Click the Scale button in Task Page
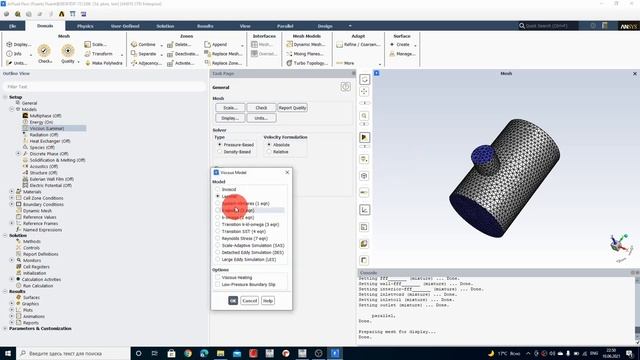The width and height of the screenshot is (640, 360). click(x=230, y=108)
